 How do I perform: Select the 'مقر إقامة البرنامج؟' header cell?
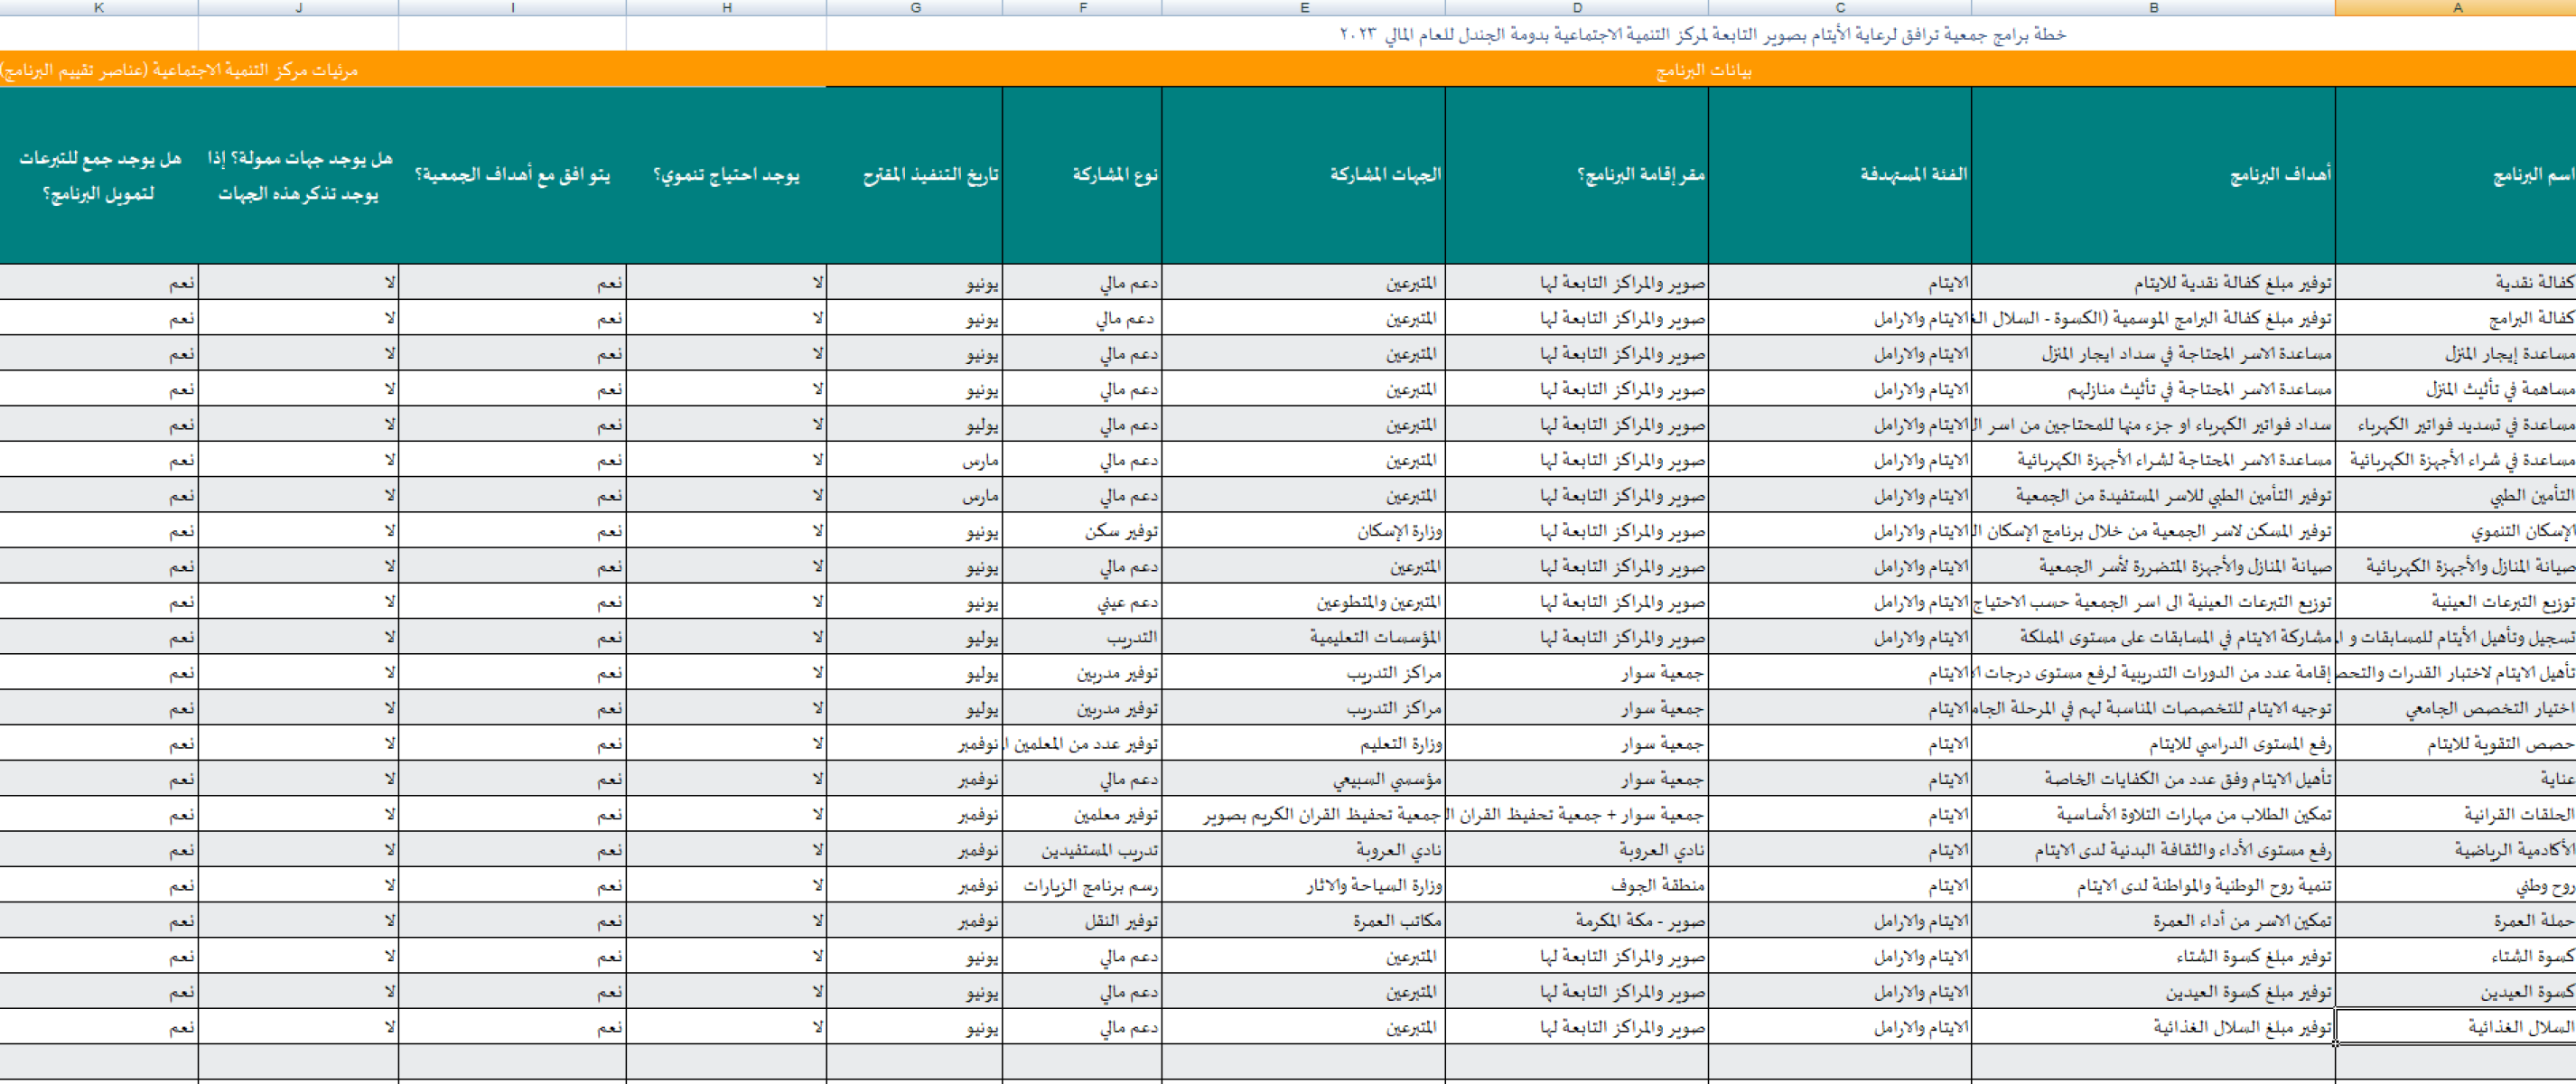(x=1577, y=175)
